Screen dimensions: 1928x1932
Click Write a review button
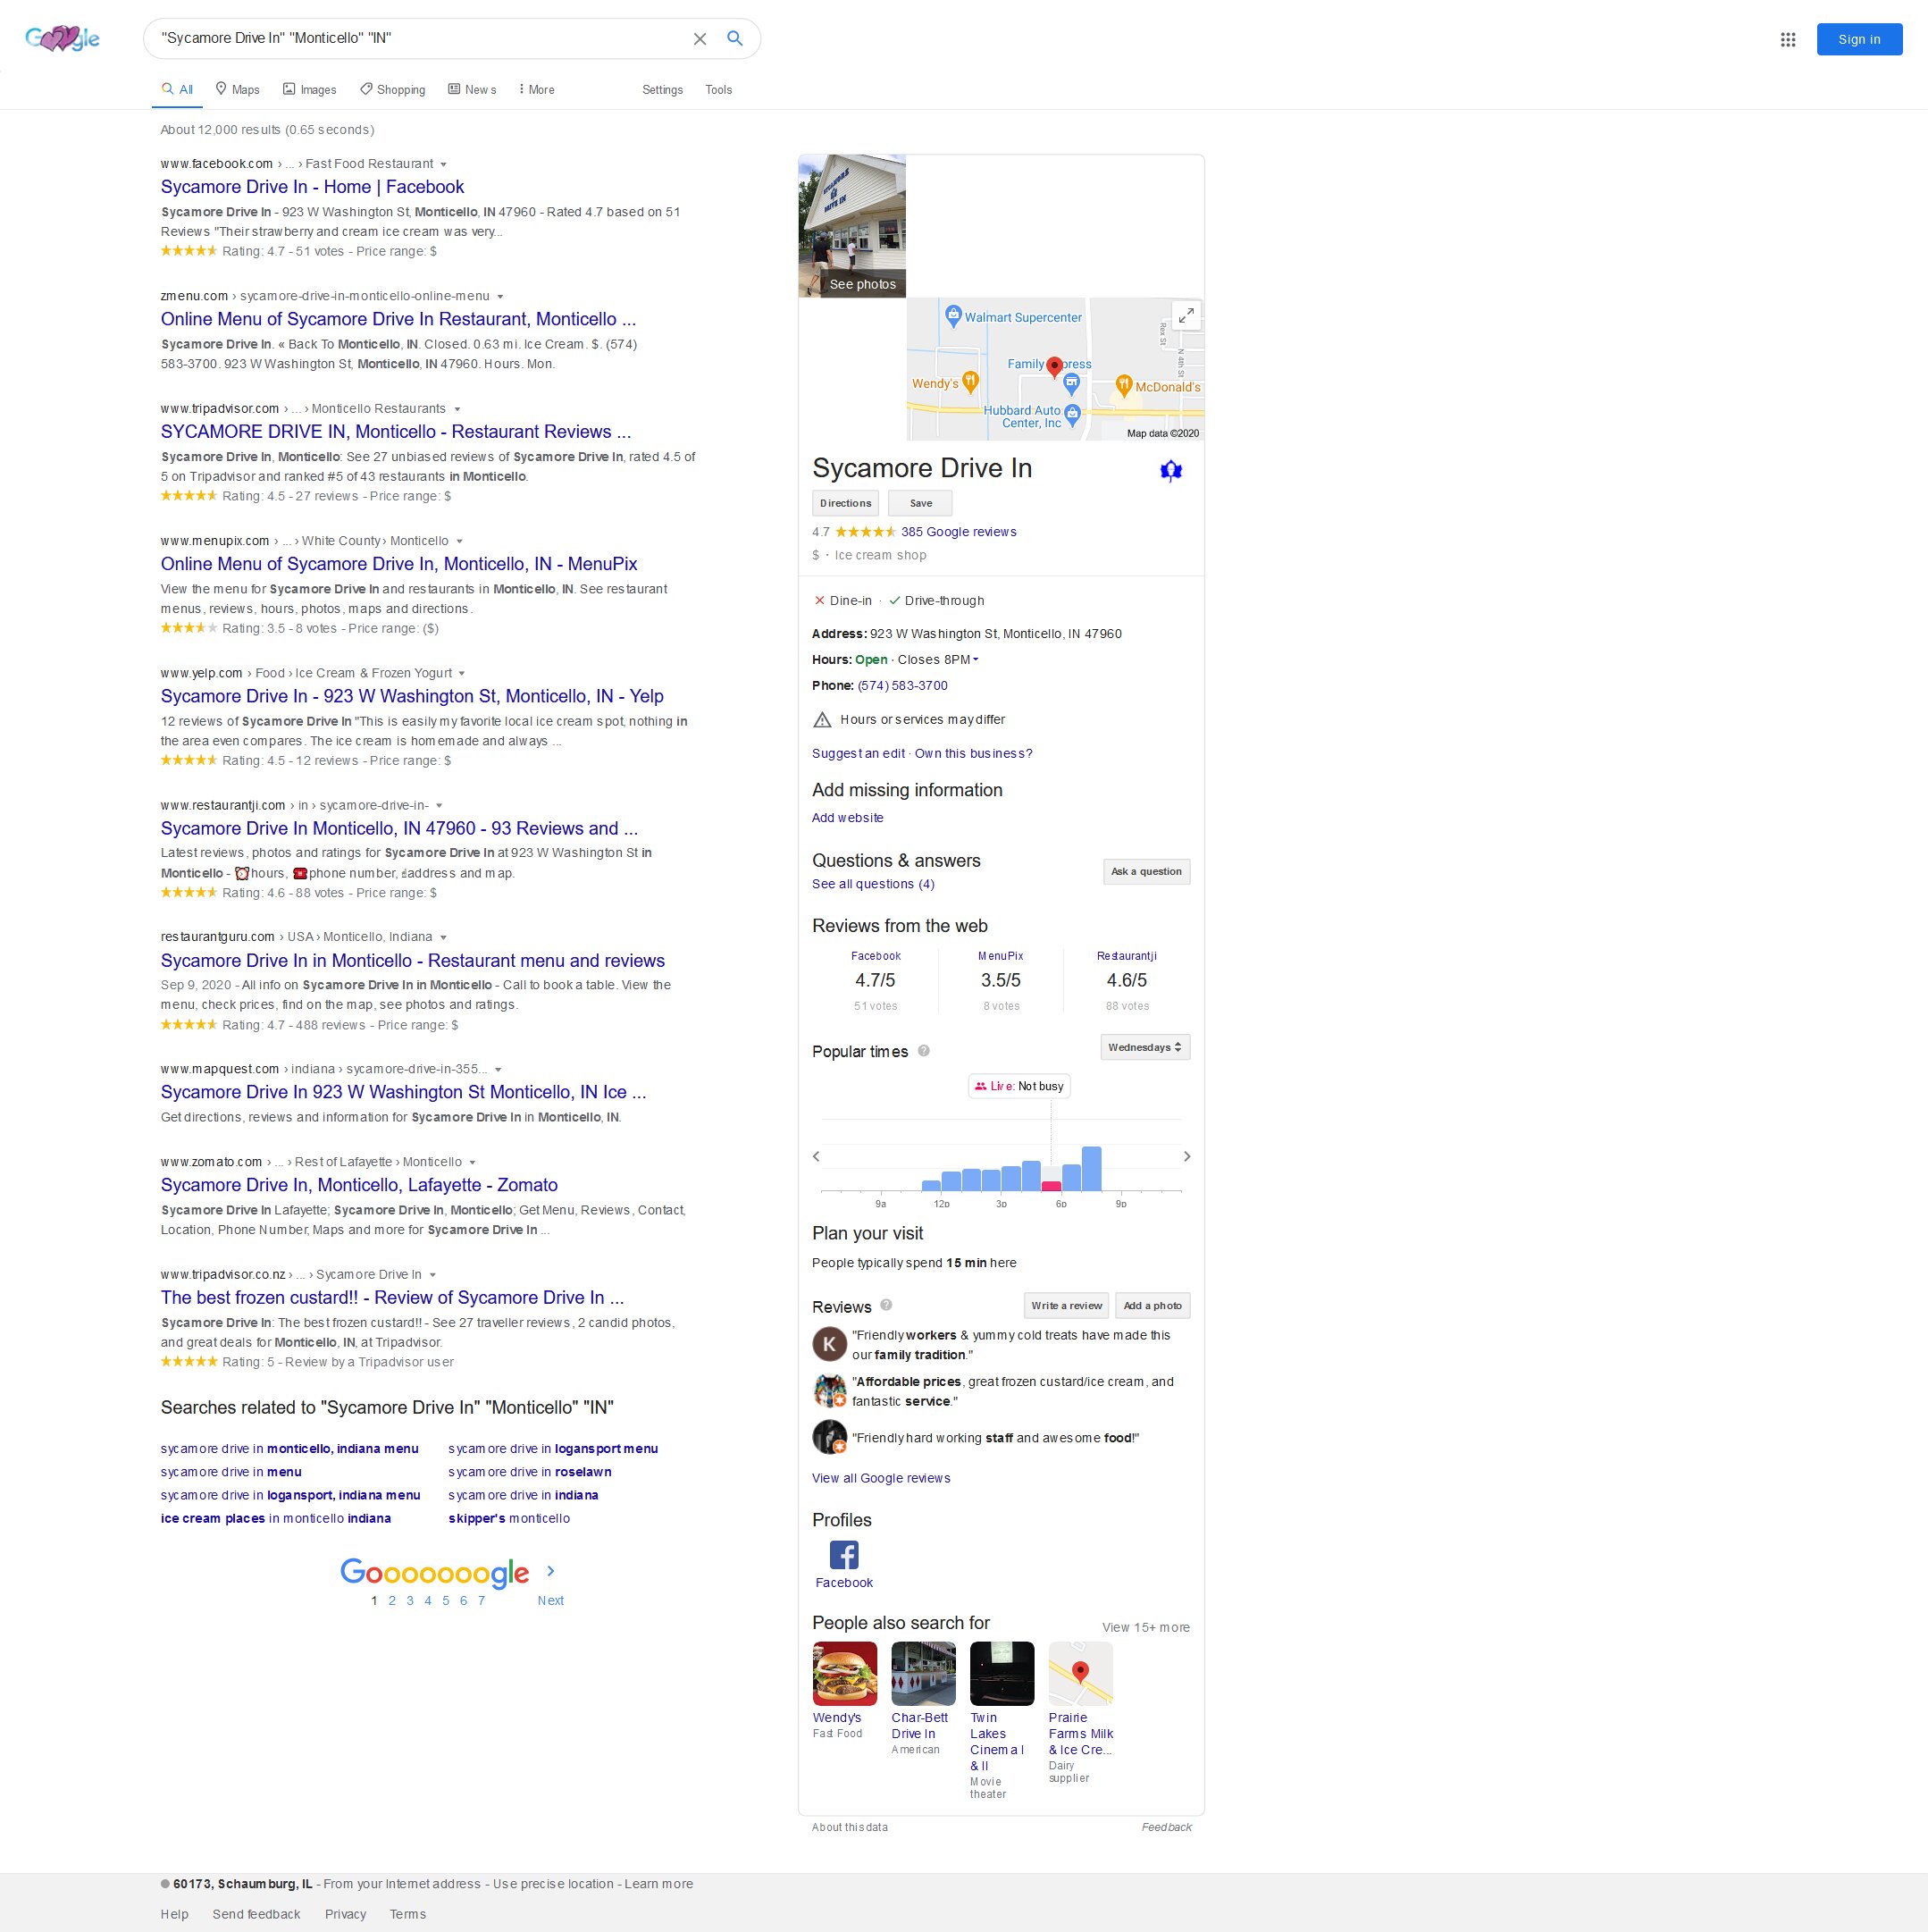tap(1066, 1305)
